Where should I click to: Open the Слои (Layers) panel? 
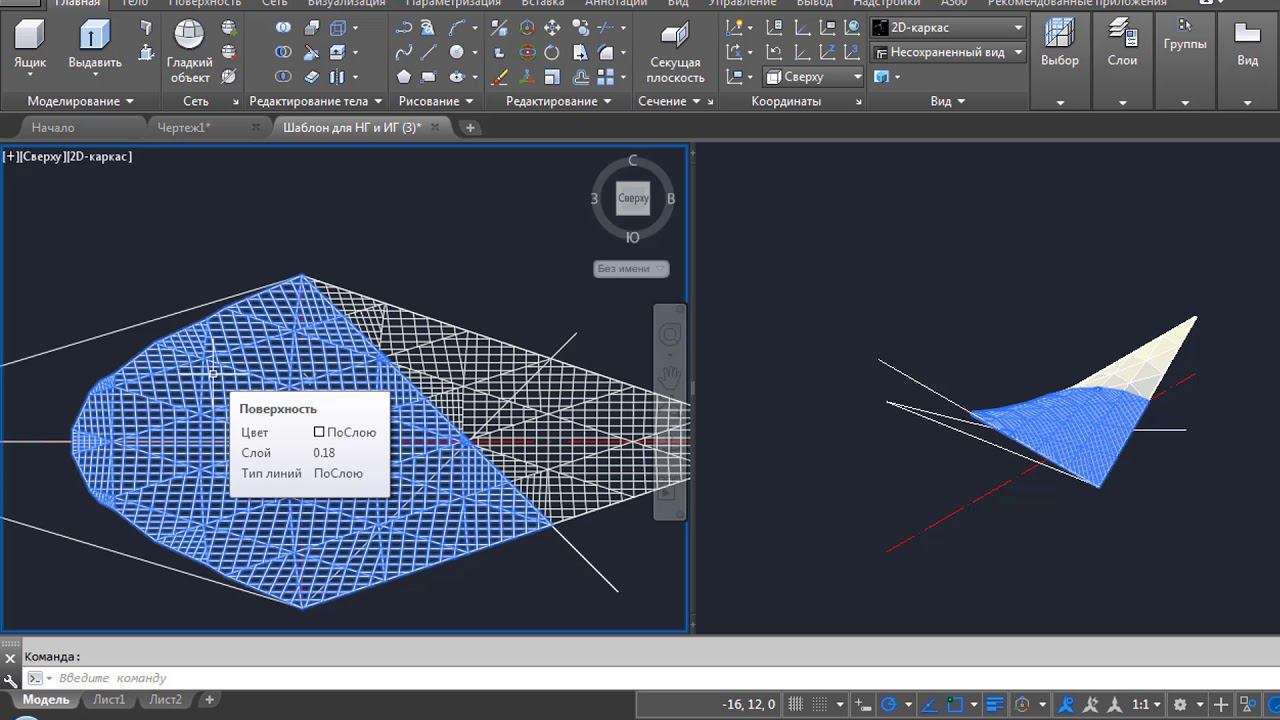1122,44
